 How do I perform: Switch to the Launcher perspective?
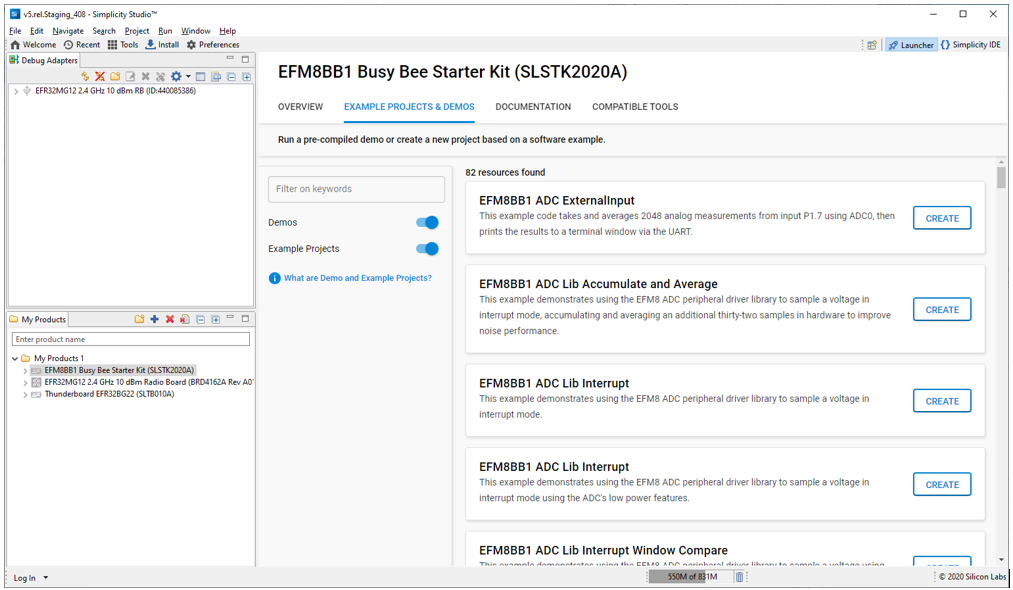910,45
